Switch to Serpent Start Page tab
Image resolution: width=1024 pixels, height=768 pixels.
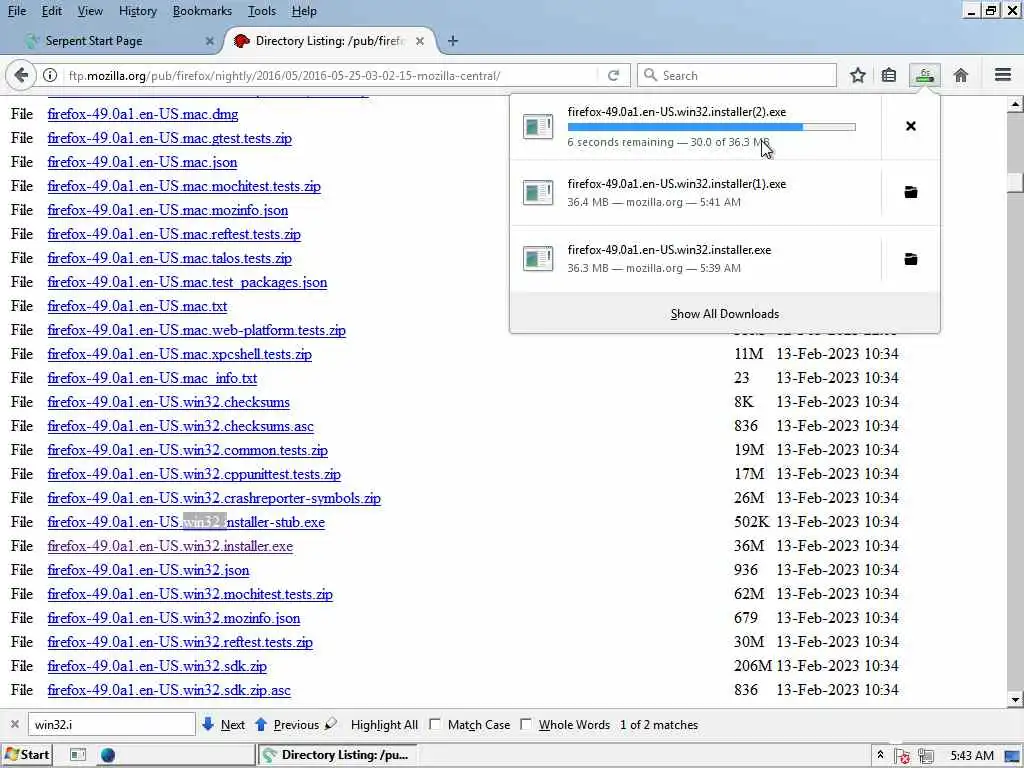[x=118, y=40]
